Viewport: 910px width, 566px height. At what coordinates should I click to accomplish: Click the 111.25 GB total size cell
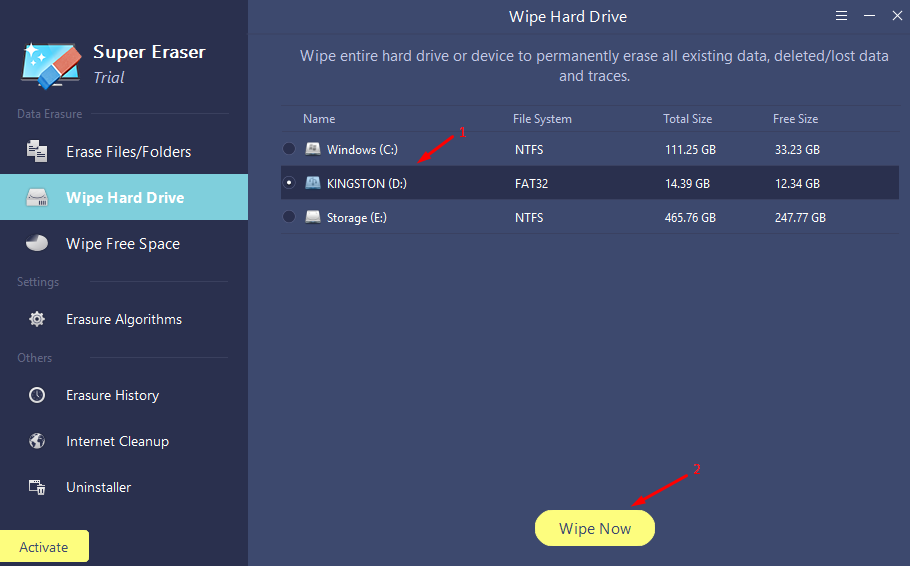point(690,150)
